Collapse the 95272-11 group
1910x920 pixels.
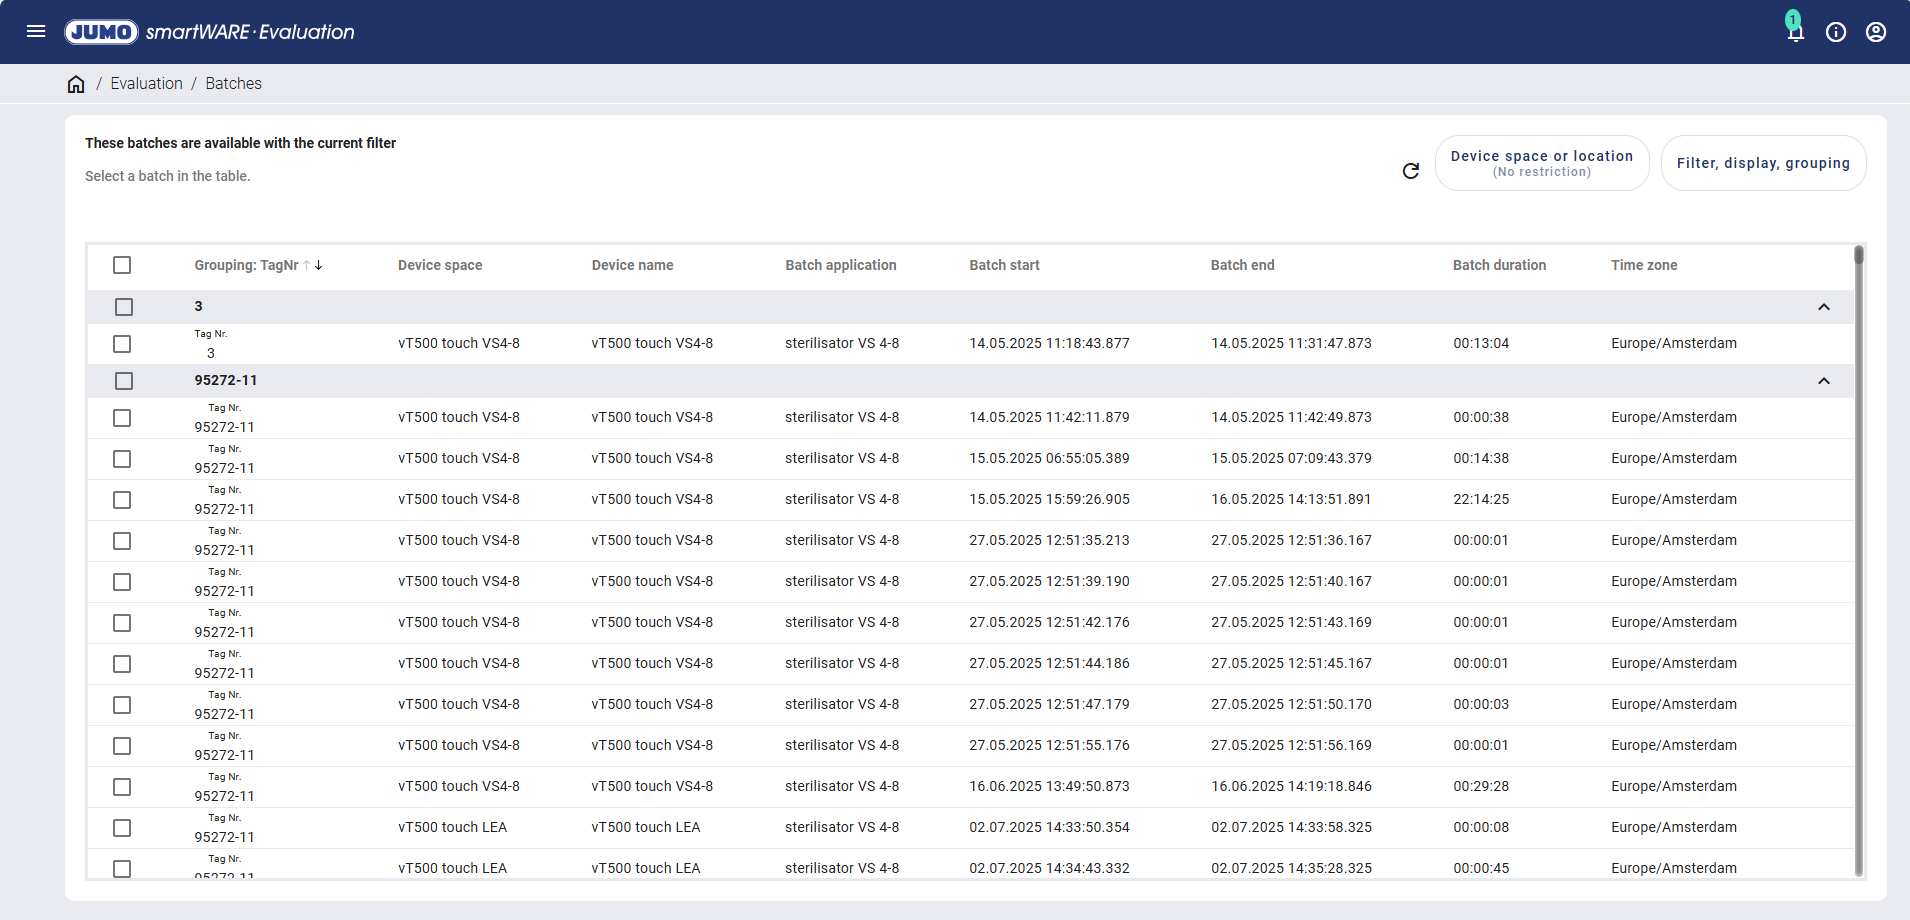tap(1823, 381)
